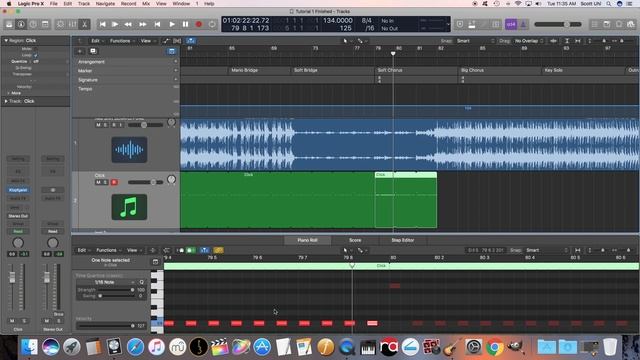Screen dimensions: 640x360
Task: Open the Piano Roll Functions menu
Action: [108, 250]
